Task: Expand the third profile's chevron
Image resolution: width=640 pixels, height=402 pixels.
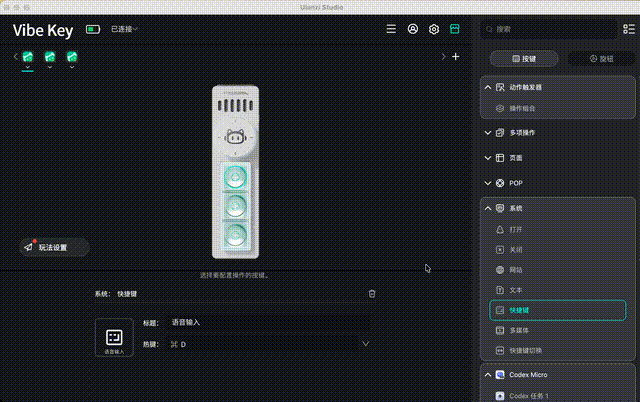Action: (x=72, y=67)
